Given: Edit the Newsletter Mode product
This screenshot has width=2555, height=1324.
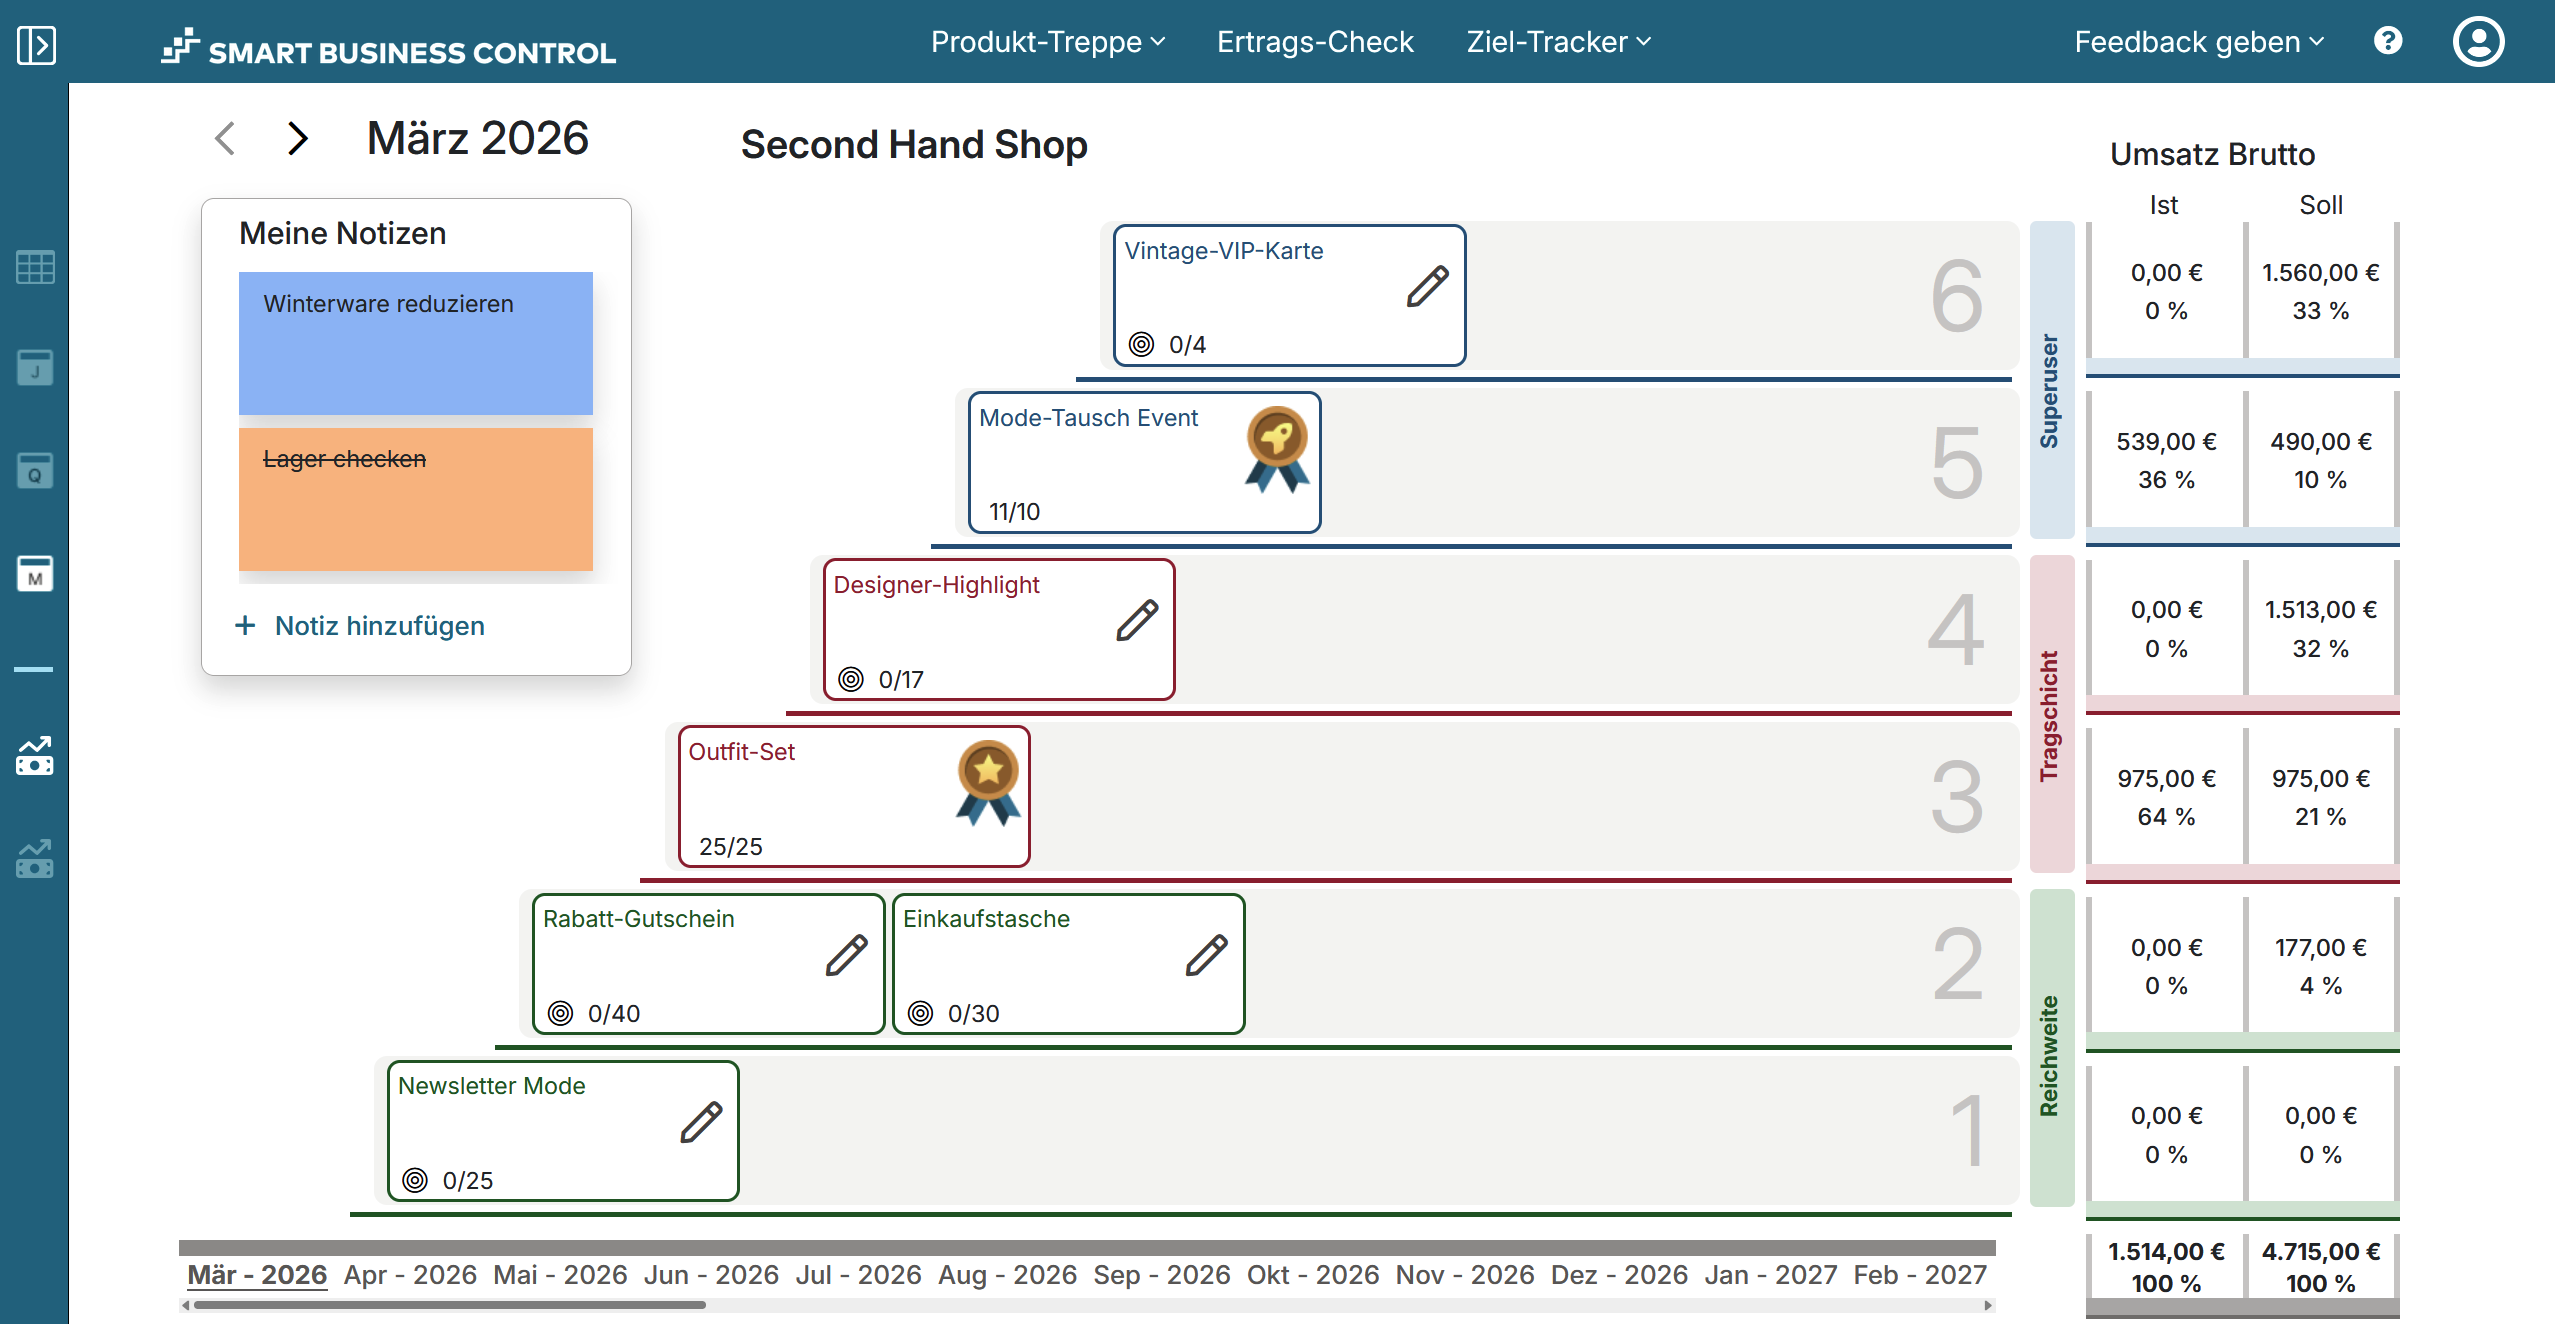Looking at the screenshot, I should (701, 1122).
